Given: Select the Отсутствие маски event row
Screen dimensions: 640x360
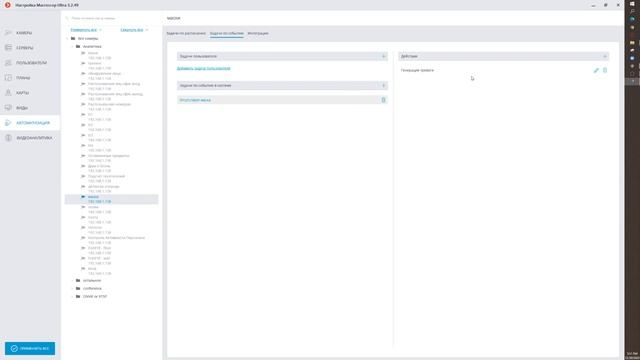Looking at the screenshot, I should [x=282, y=100].
